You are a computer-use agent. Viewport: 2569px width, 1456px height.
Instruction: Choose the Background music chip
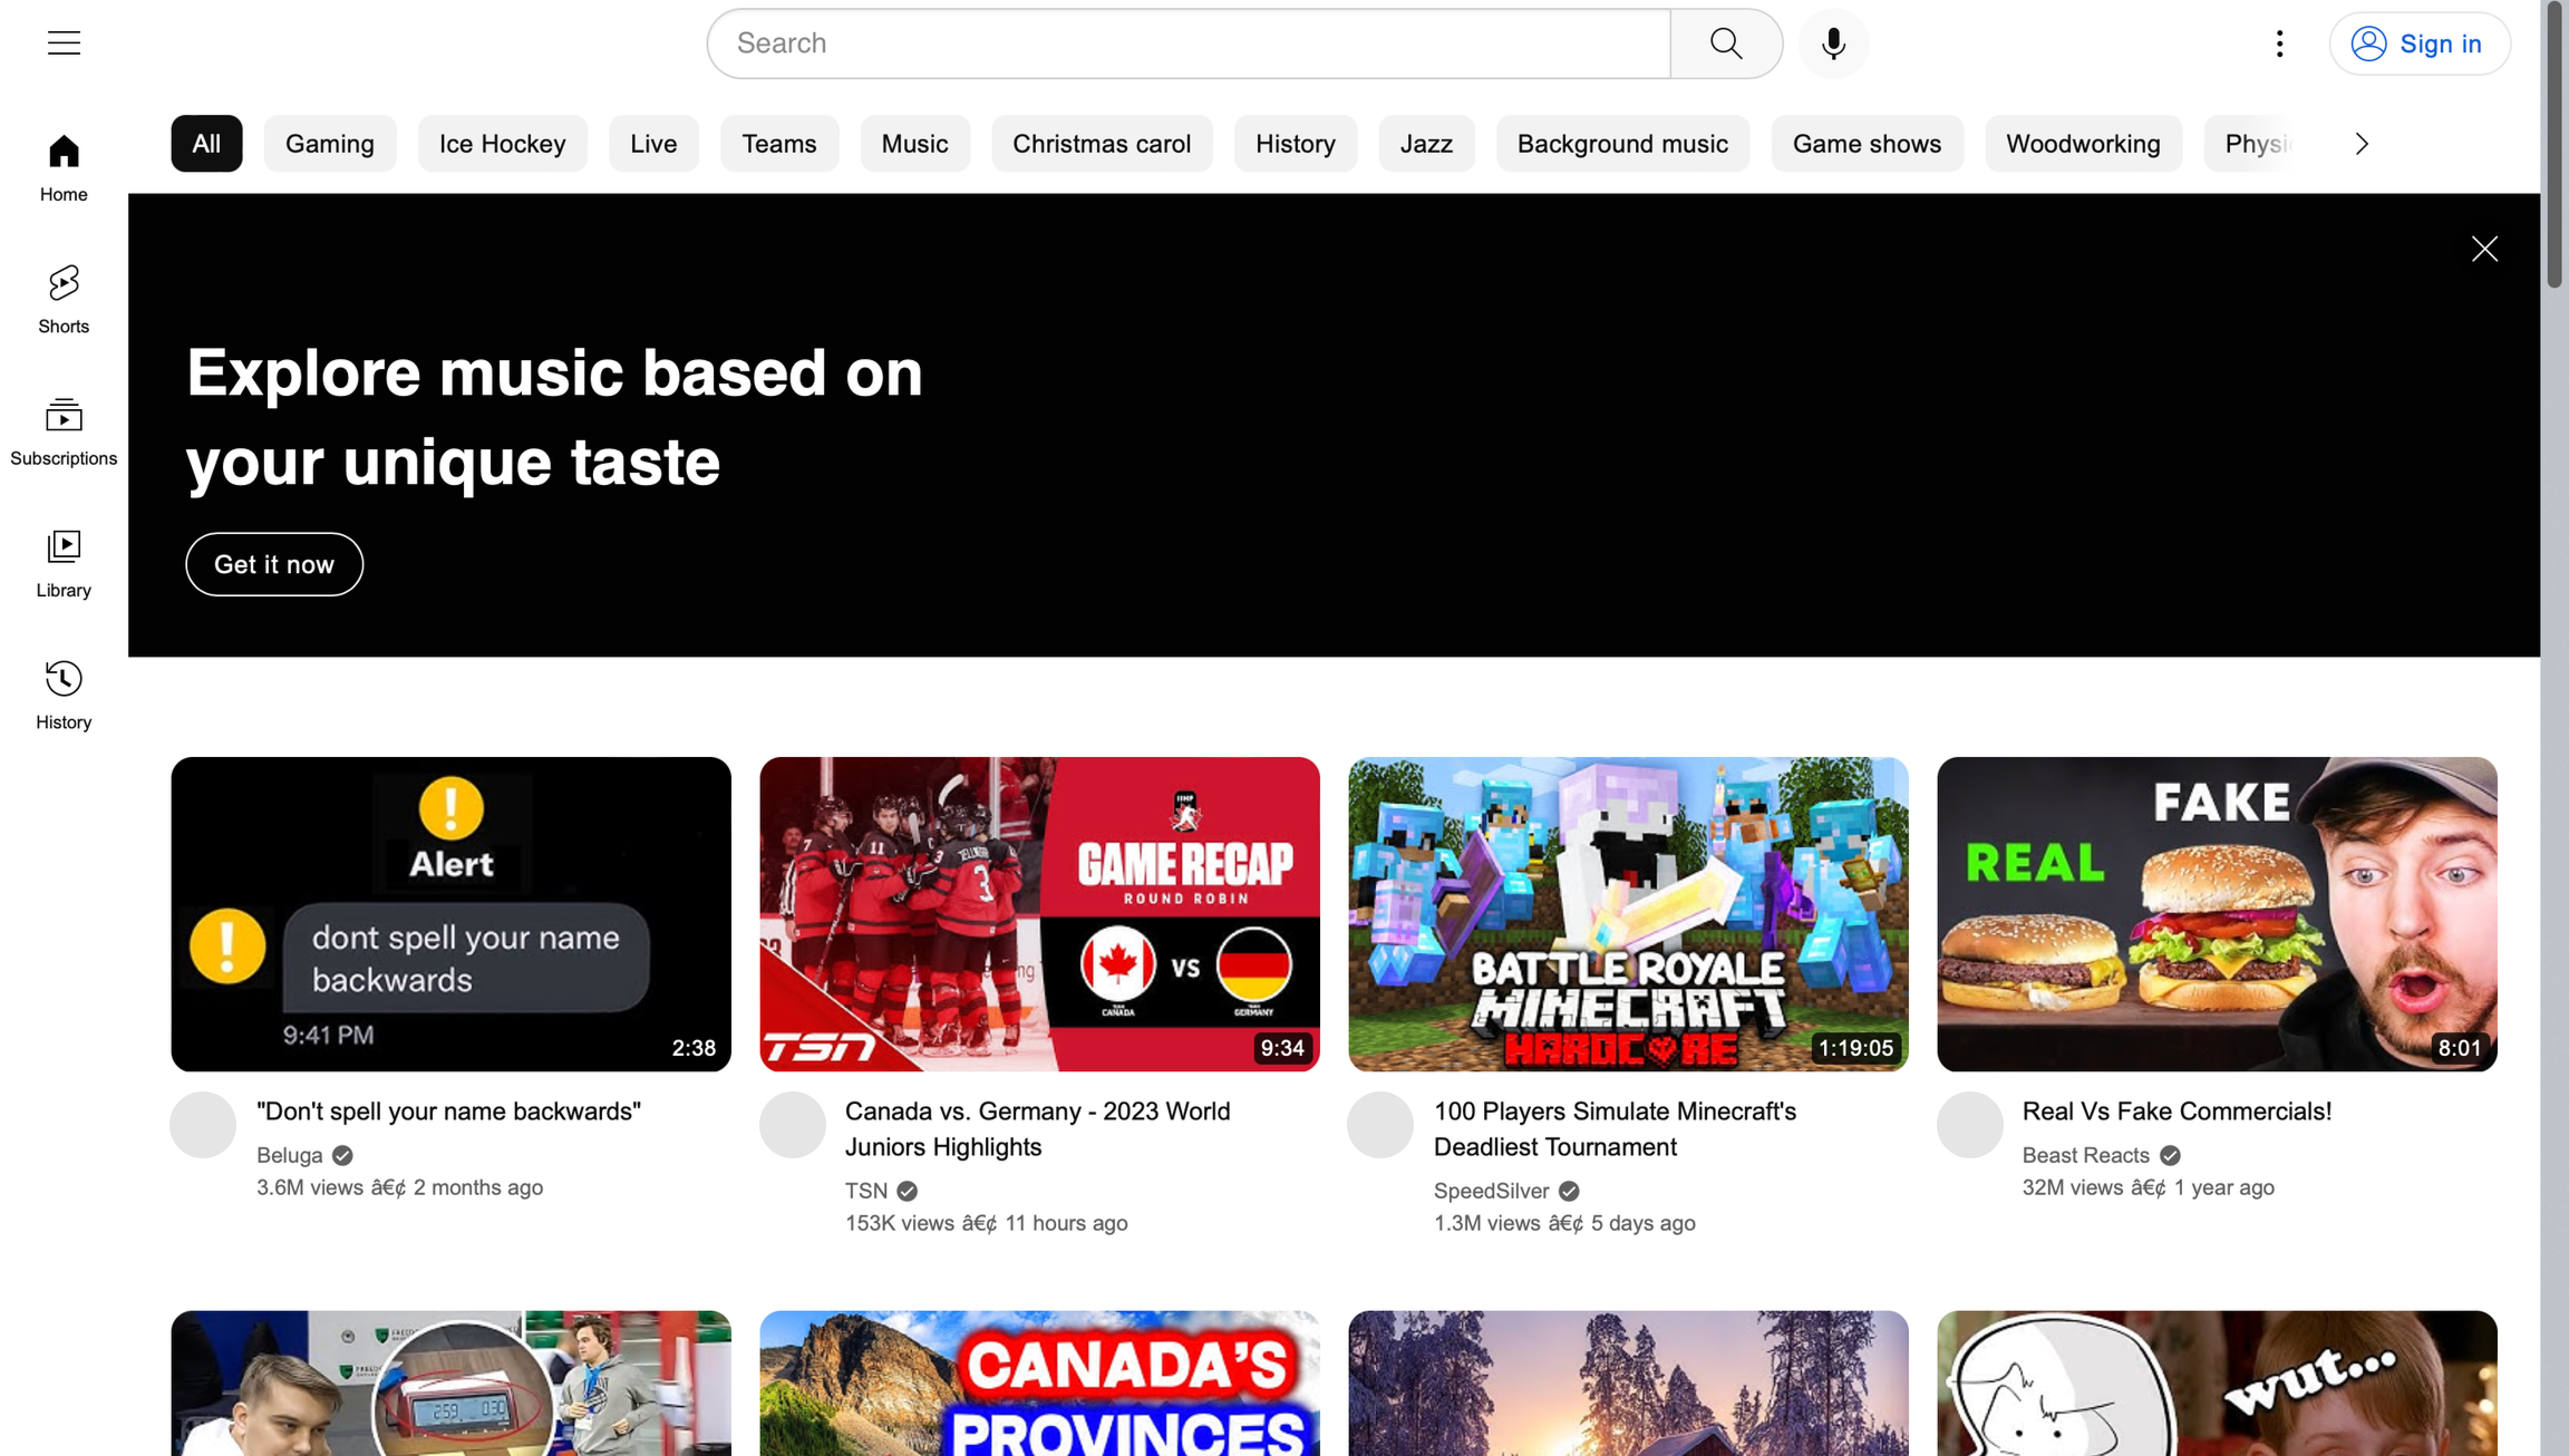[x=1622, y=144]
